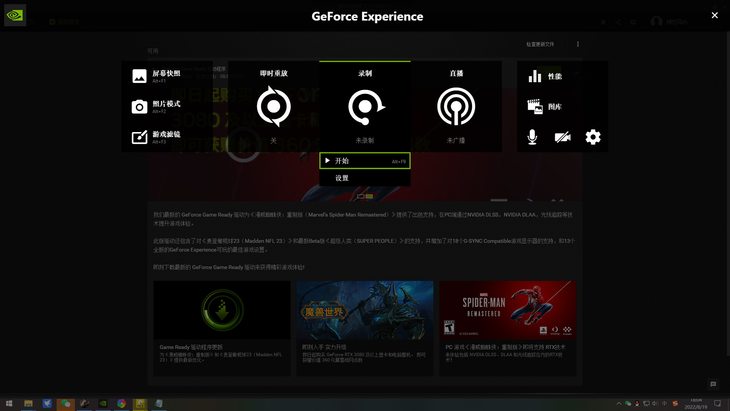Open overlay settings gear icon
This screenshot has height=411, width=730.
click(x=593, y=137)
